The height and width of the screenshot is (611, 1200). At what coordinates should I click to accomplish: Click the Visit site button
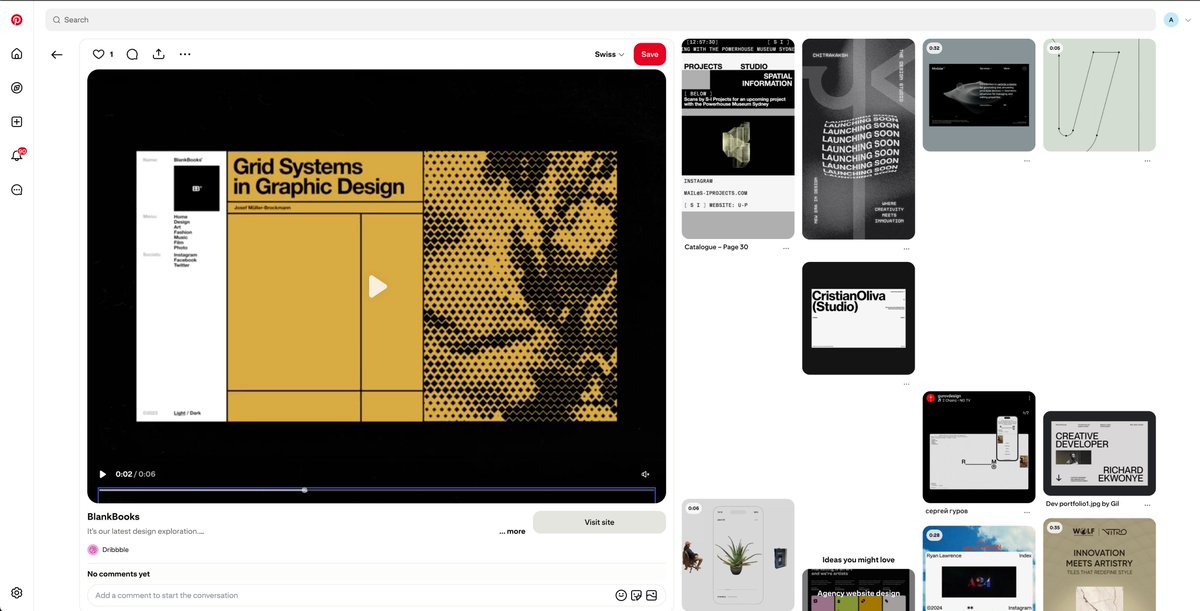[x=599, y=522]
